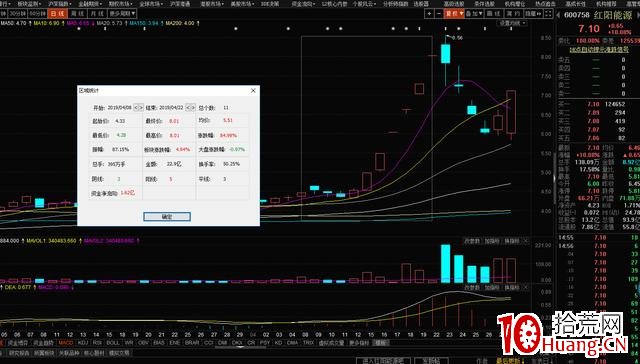This screenshot has width=640, height=364.
Task: Click the stock code 600758
Action: pyautogui.click(x=577, y=15)
